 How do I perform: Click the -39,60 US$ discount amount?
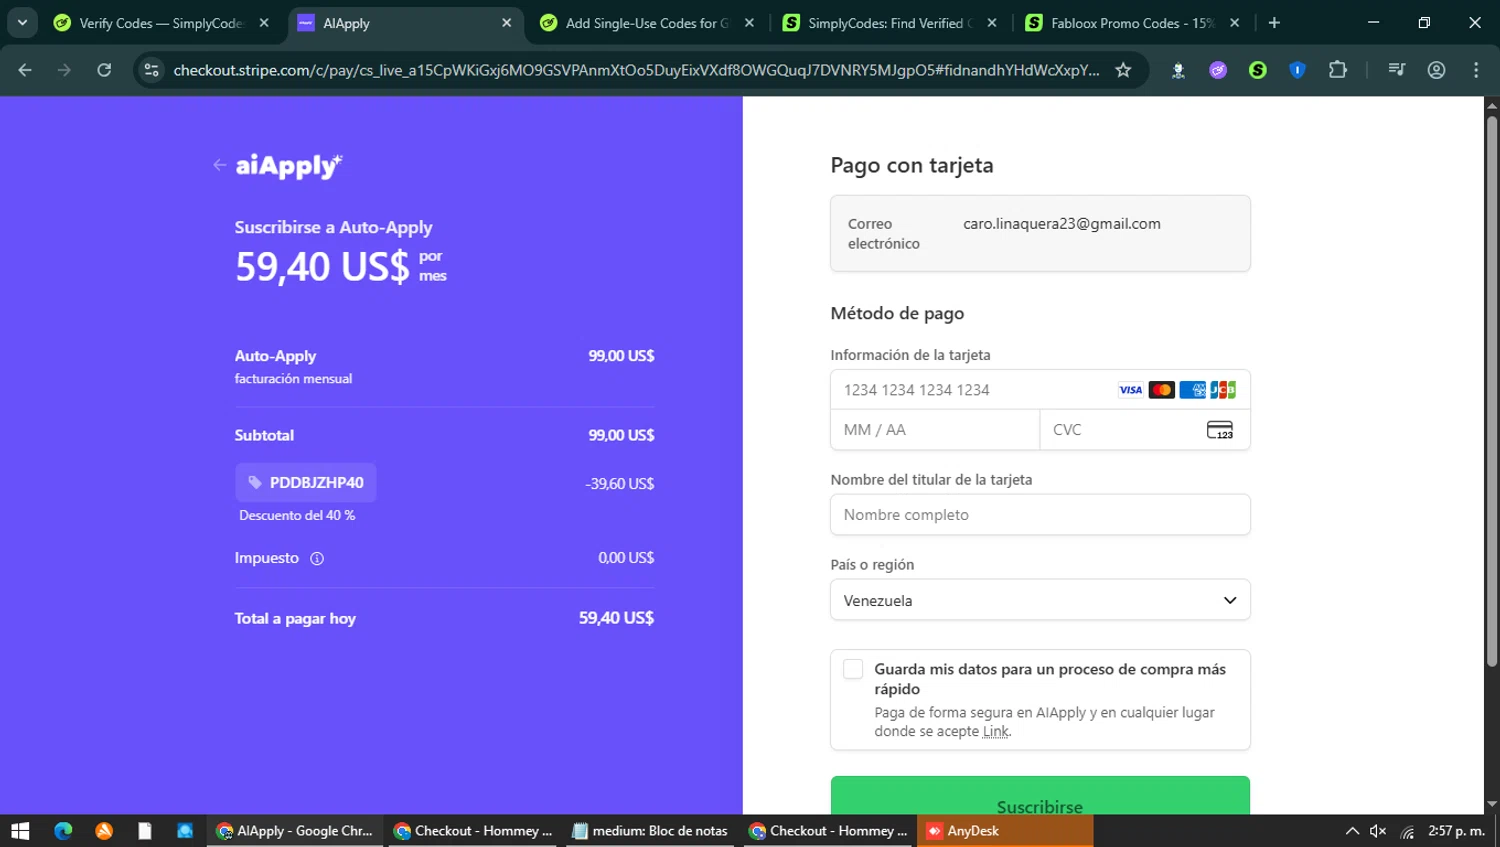(x=620, y=484)
